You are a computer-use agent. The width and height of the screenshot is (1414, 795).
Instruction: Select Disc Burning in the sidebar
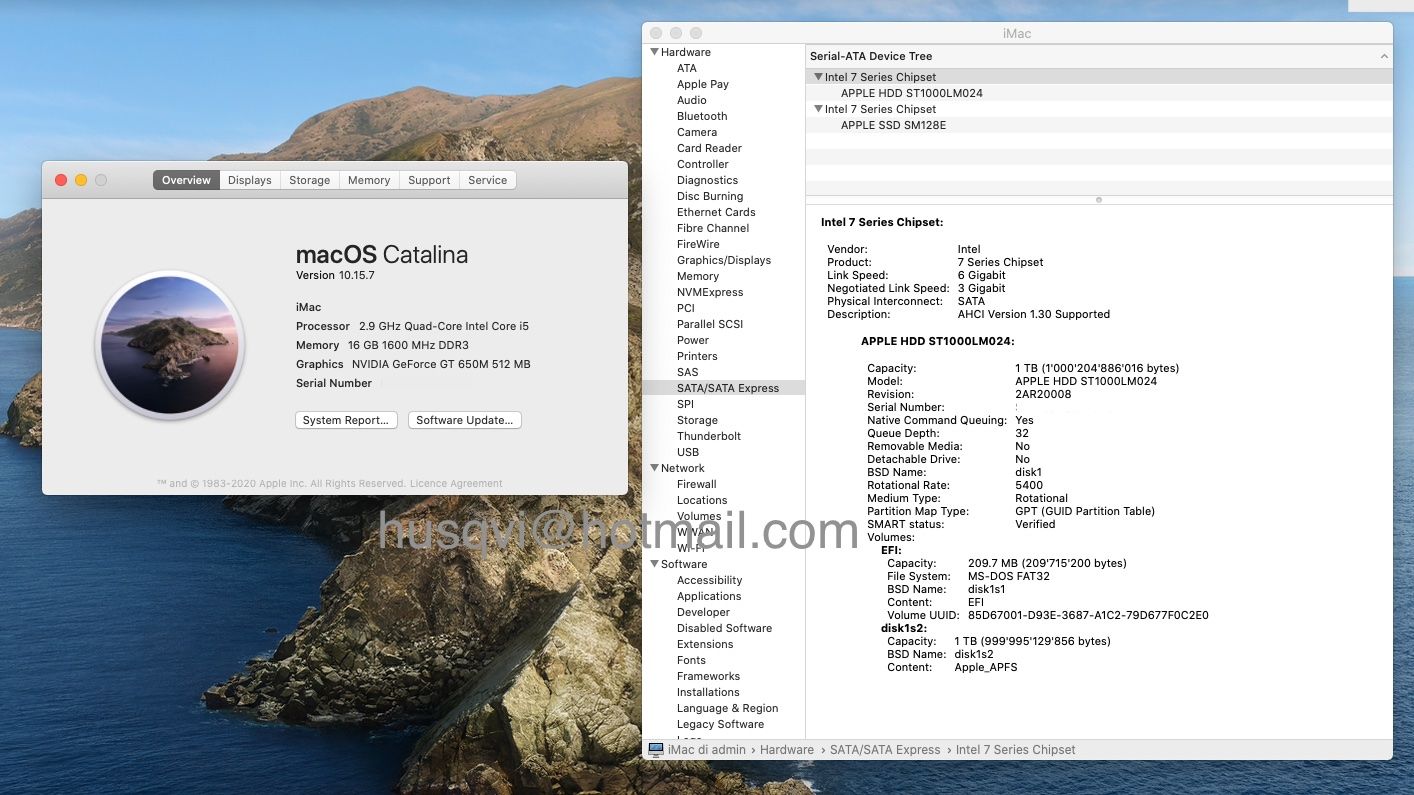[710, 196]
